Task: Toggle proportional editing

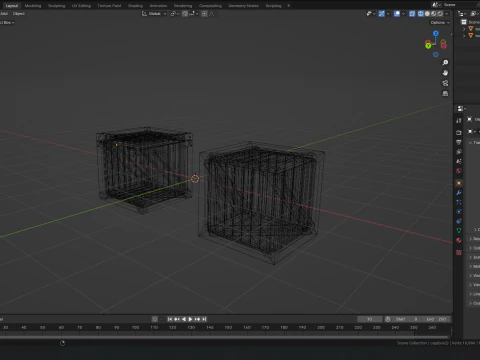Action: pos(204,14)
